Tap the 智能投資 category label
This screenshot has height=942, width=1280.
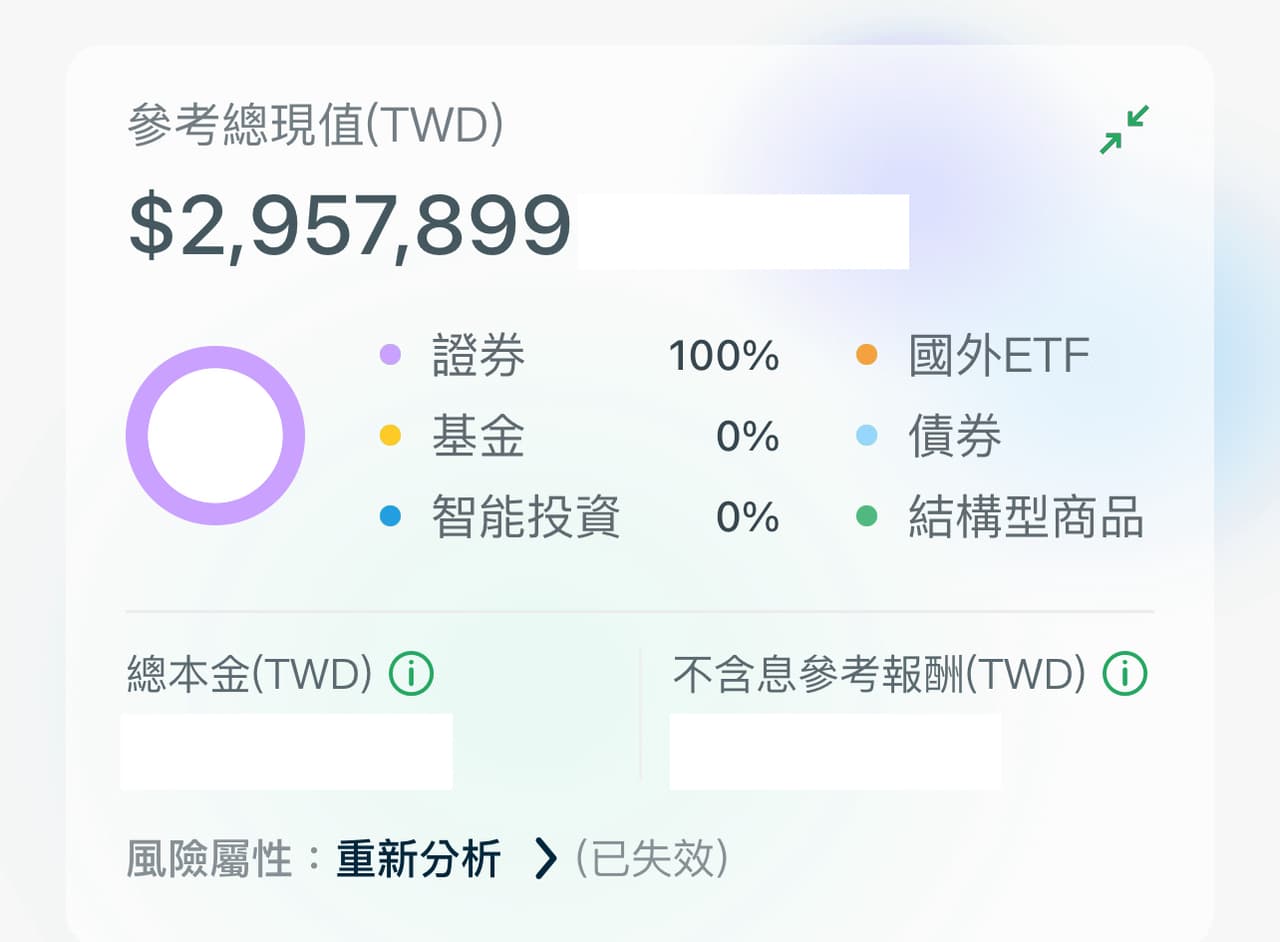[x=526, y=517]
